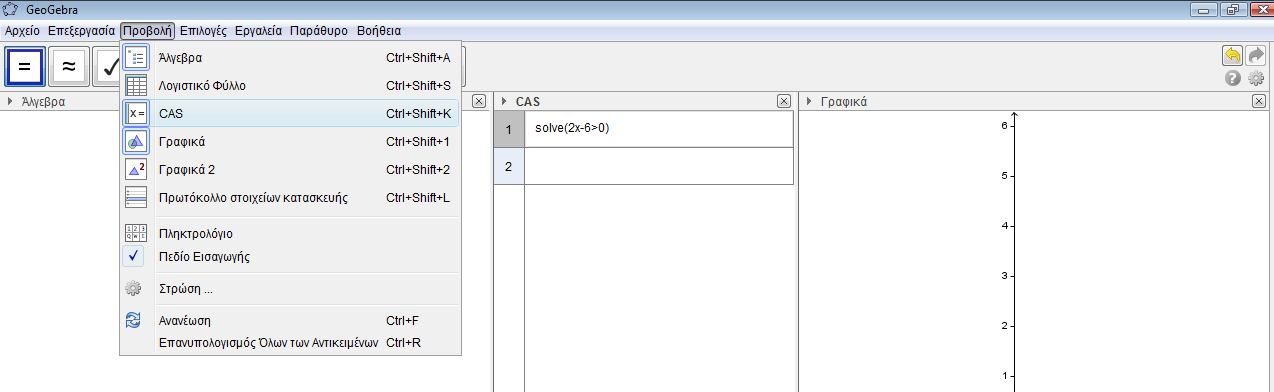The image size is (1274, 392).
Task: Choose Πρωτόκολλο στοιχείων κατασκευής
Action: click(290, 198)
